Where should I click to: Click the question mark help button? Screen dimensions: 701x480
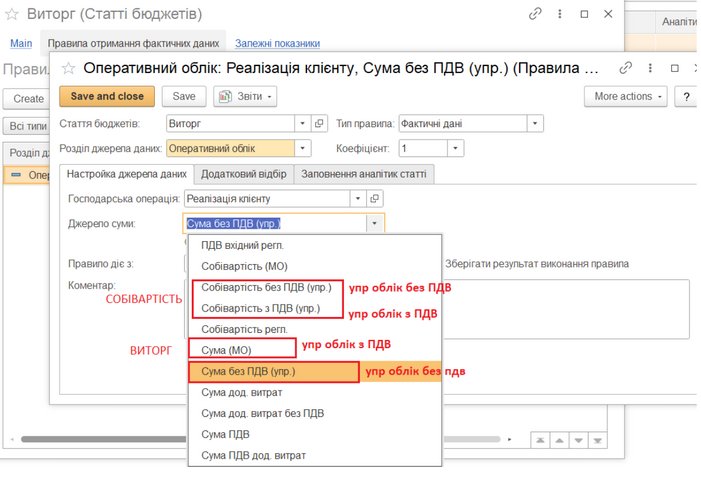(x=687, y=97)
